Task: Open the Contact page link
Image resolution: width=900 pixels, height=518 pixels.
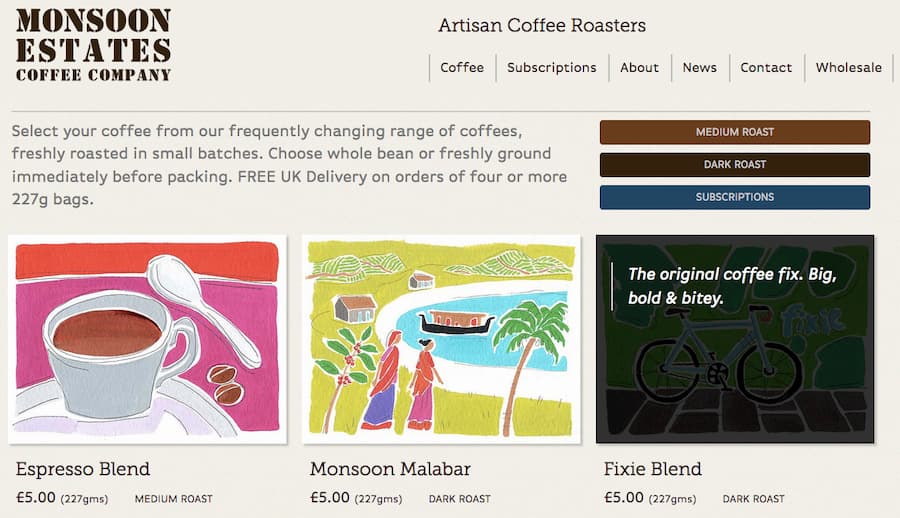Action: pyautogui.click(x=766, y=68)
